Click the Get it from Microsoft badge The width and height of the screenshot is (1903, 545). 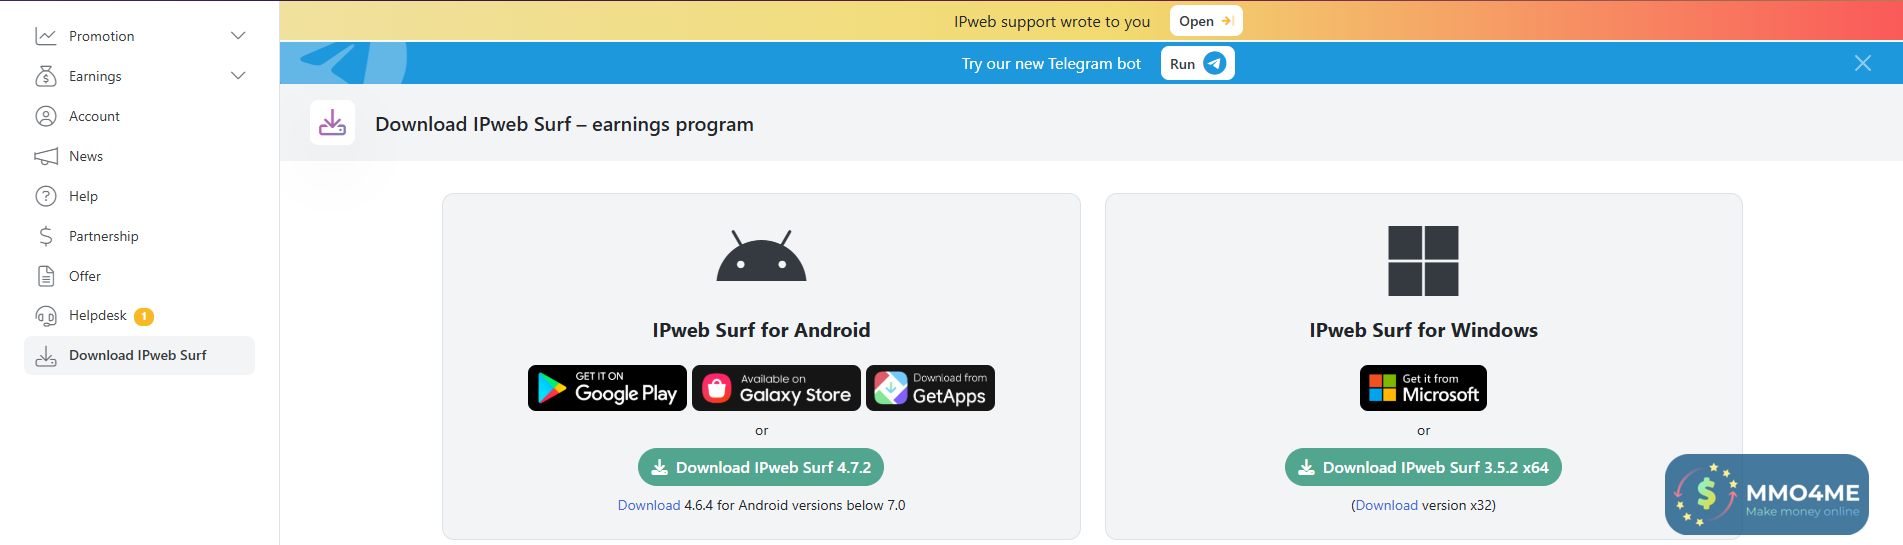click(x=1423, y=388)
